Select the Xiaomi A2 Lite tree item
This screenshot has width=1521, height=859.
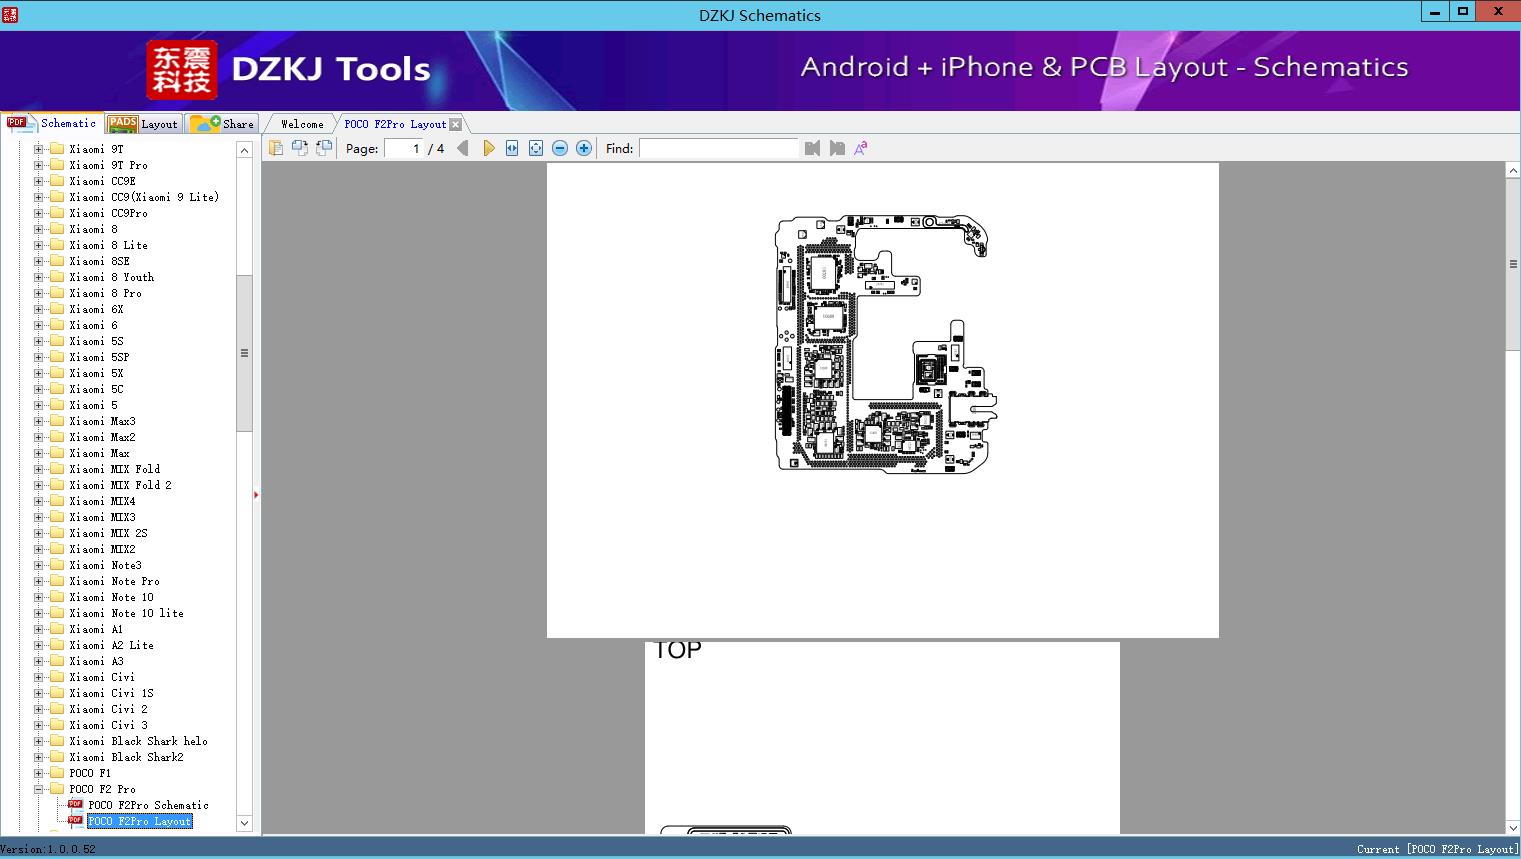[112, 645]
